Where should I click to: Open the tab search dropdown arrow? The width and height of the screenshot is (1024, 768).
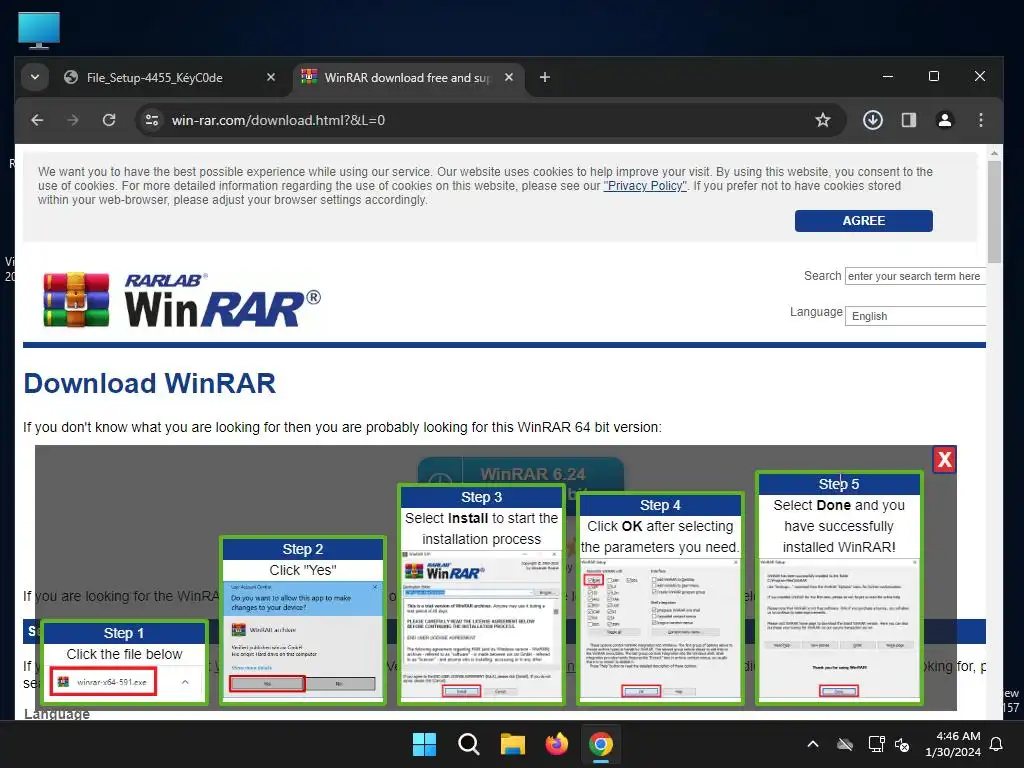[x=35, y=77]
